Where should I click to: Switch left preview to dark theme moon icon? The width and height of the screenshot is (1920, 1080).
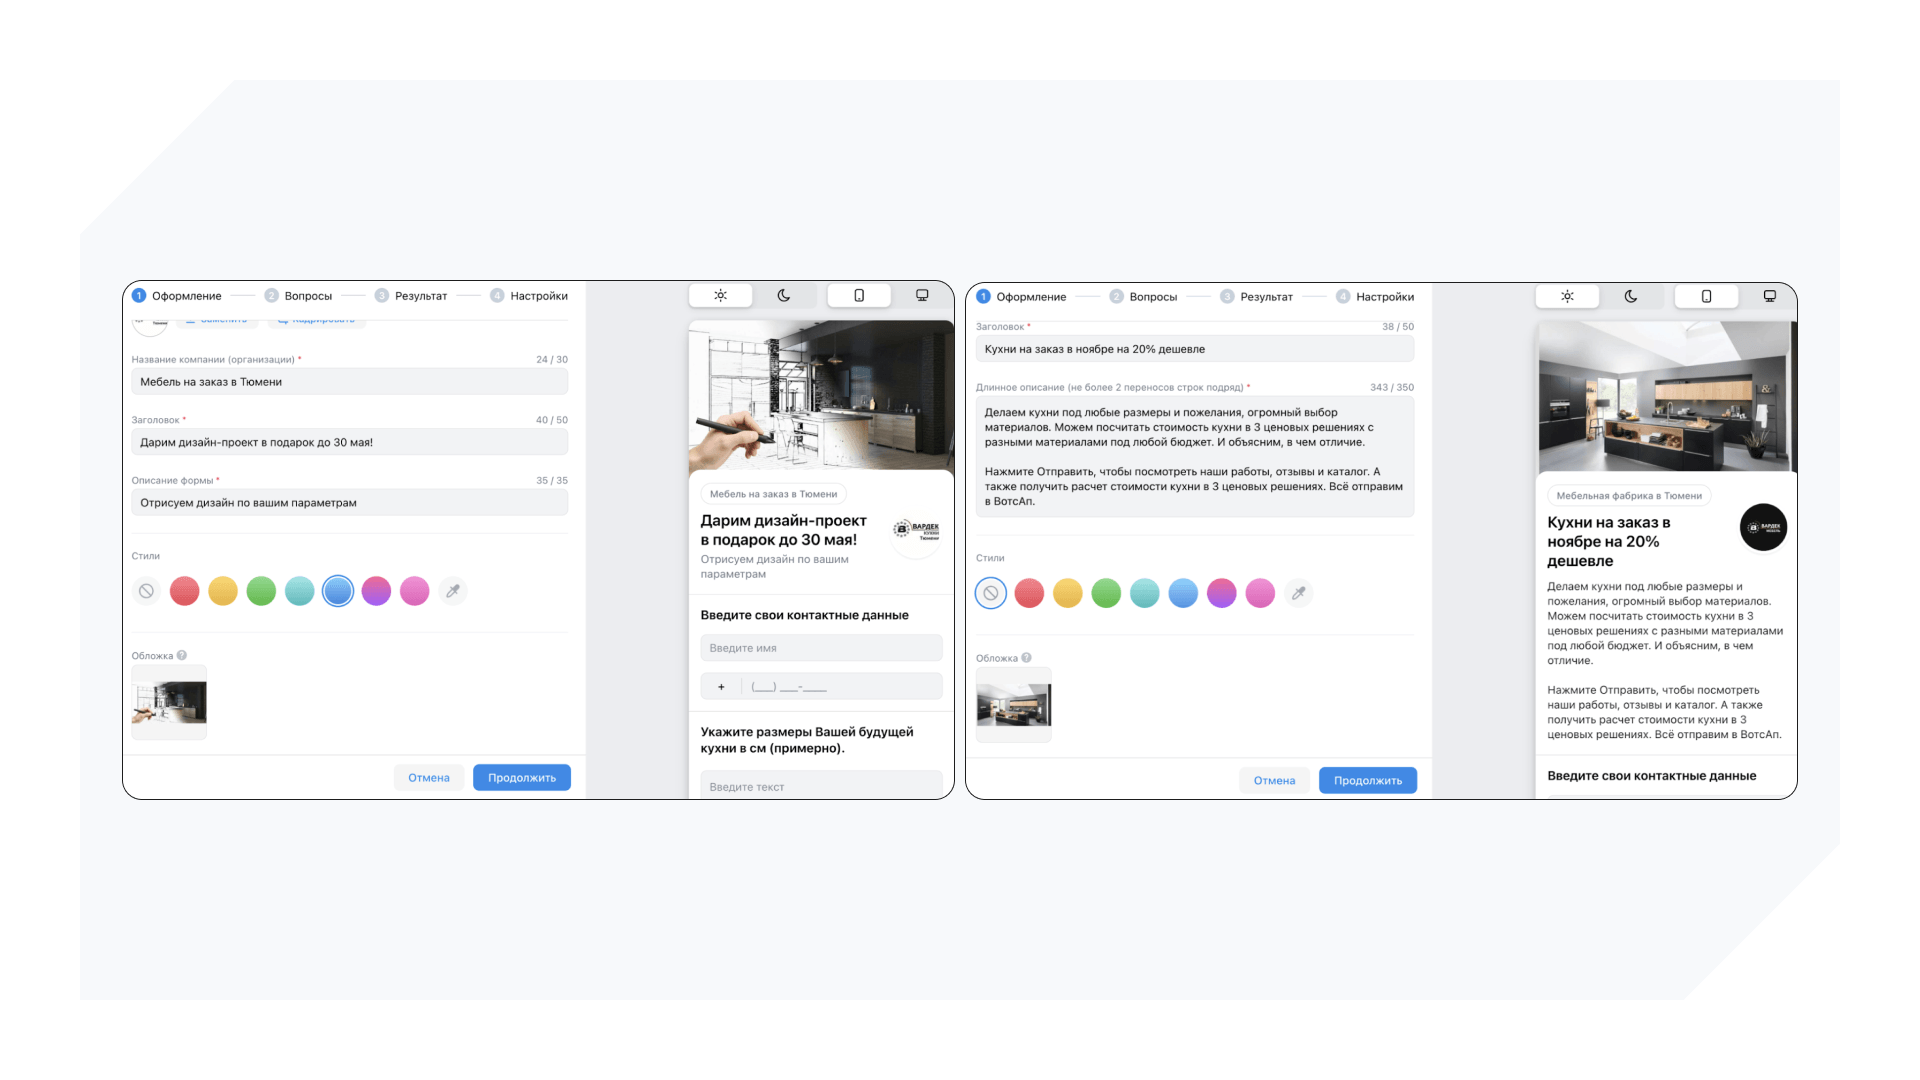784,296
